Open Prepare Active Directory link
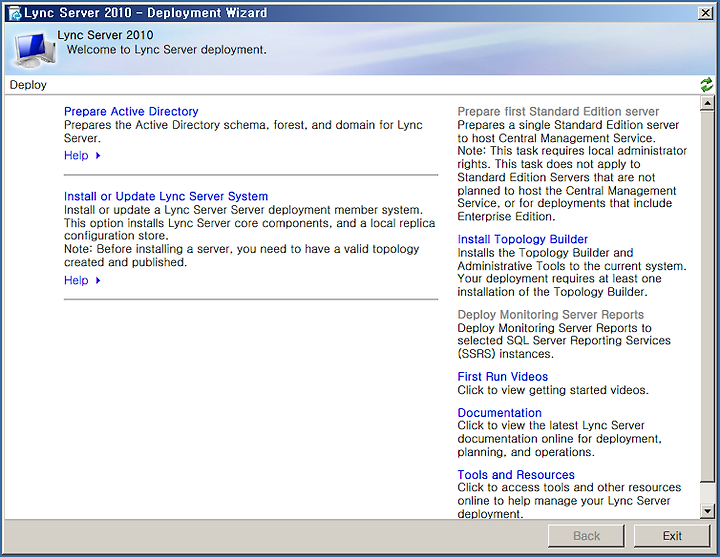The image size is (720, 557). click(131, 111)
